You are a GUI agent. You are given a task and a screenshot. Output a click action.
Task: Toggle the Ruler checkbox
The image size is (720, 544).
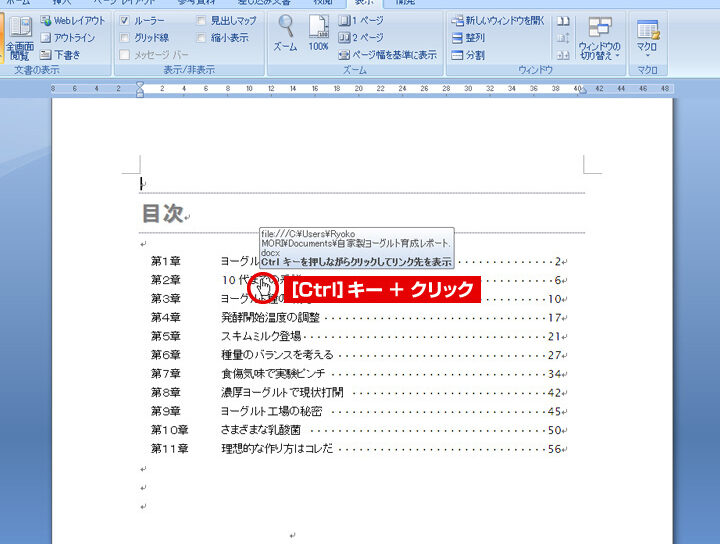click(x=124, y=20)
